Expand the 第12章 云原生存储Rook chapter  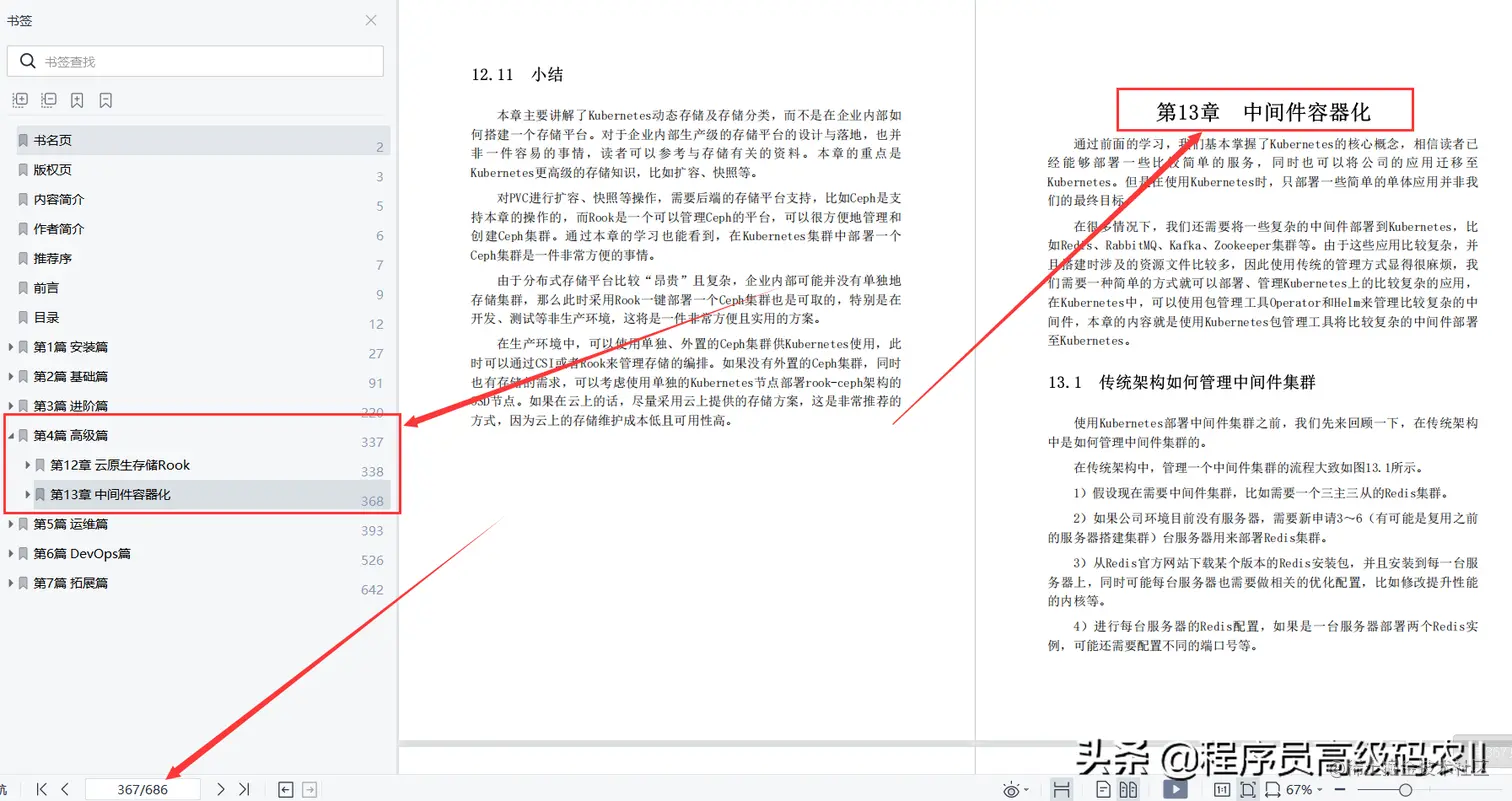point(27,466)
